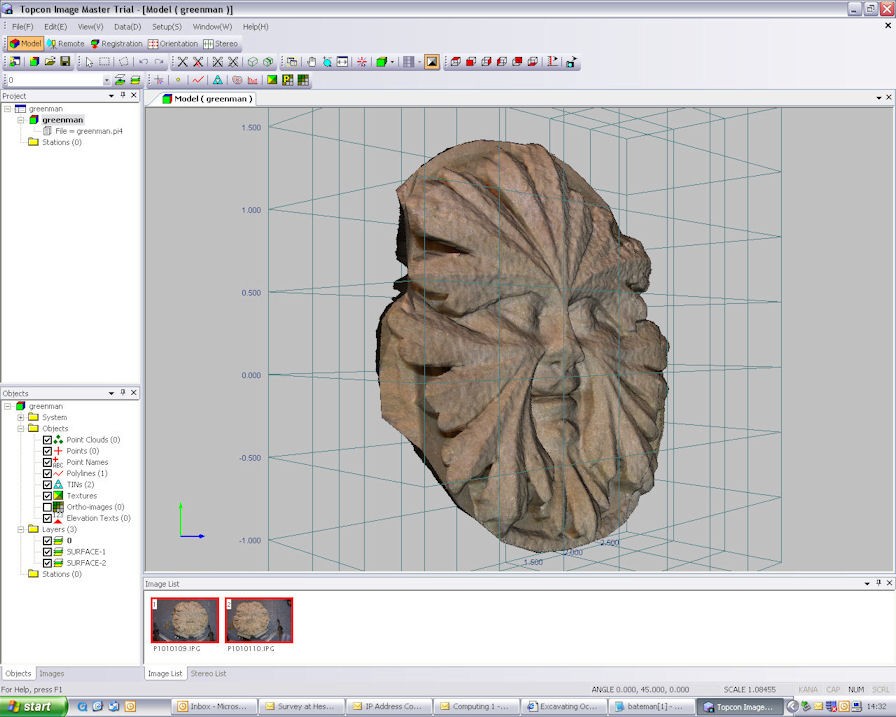Click the Orientation mode button
This screenshot has height=717, width=896.
click(173, 44)
